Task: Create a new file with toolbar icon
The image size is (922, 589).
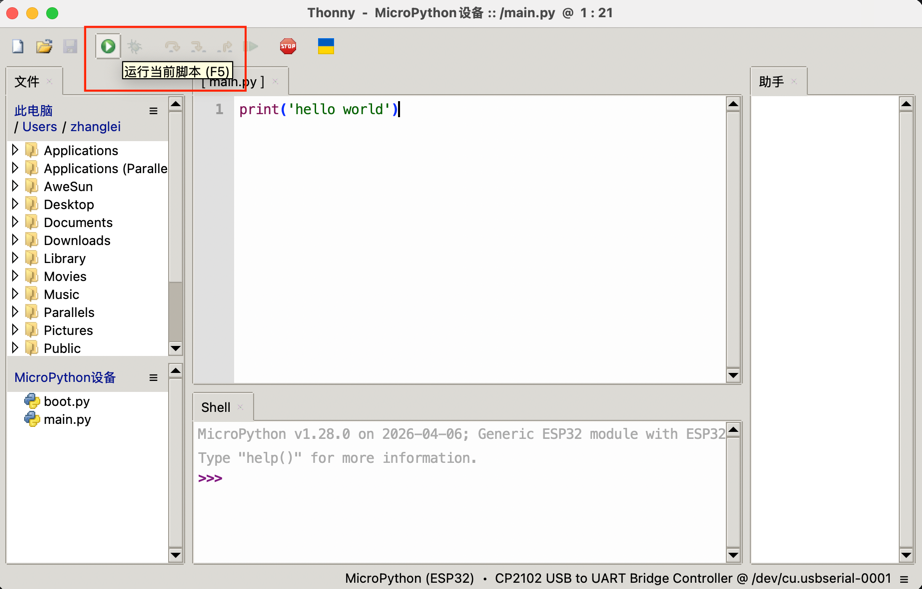Action: [x=18, y=46]
